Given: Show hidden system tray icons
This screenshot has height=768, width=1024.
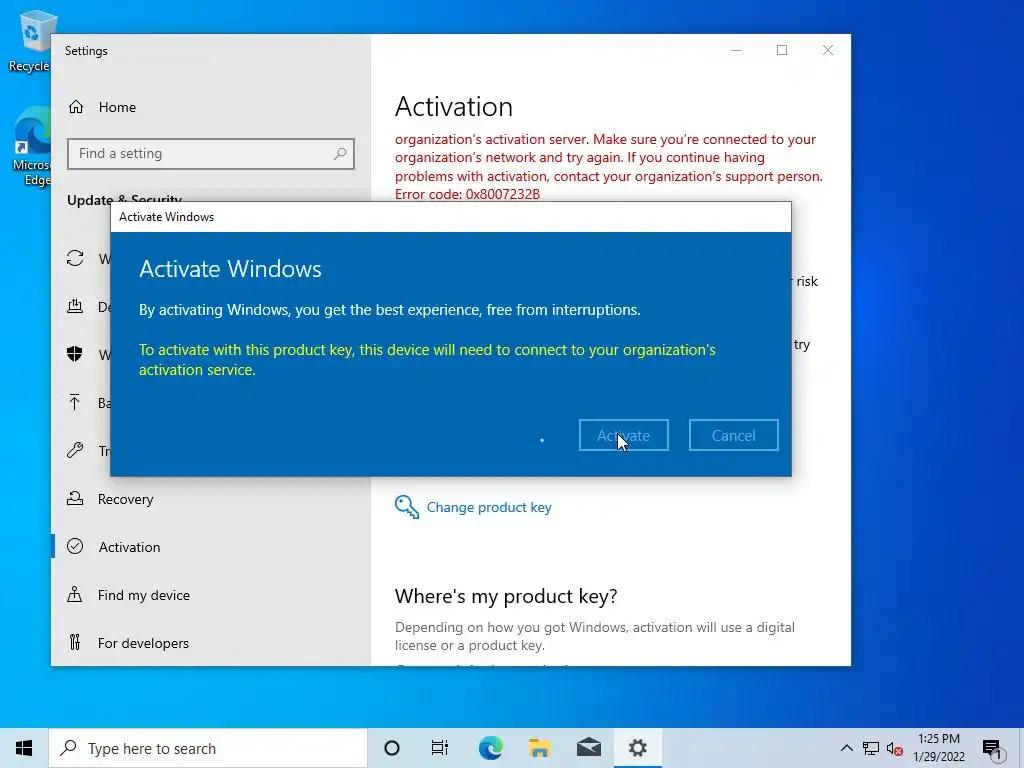Looking at the screenshot, I should coord(846,748).
